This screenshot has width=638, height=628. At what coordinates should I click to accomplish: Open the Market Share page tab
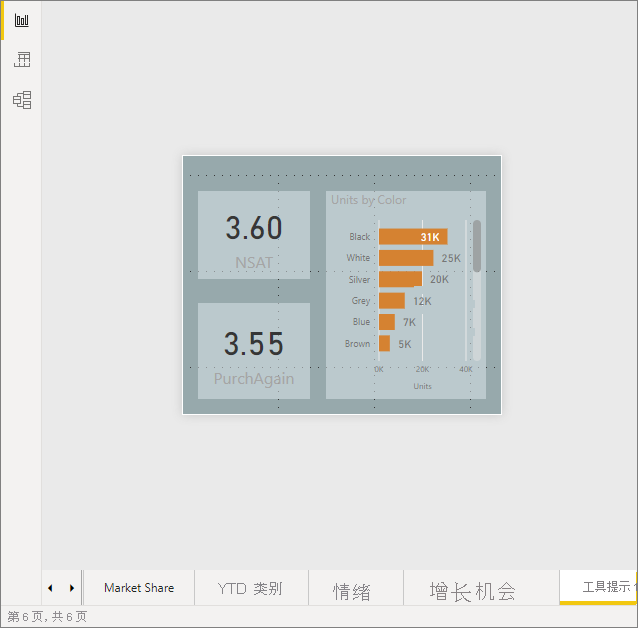coord(139,588)
